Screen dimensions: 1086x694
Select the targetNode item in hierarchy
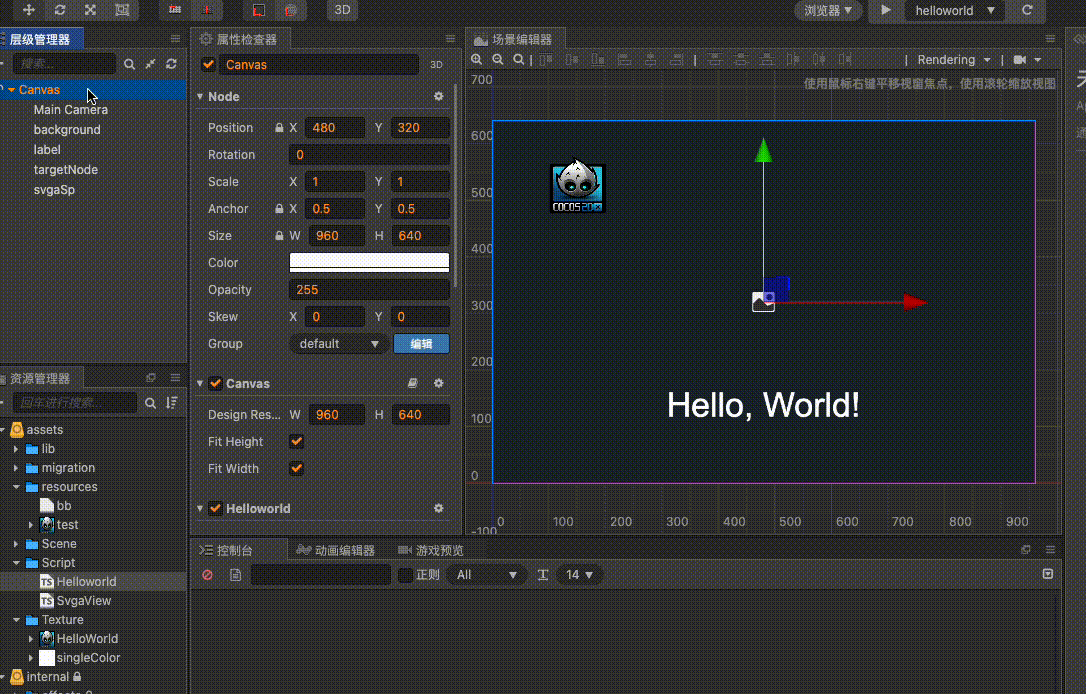[x=65, y=170]
